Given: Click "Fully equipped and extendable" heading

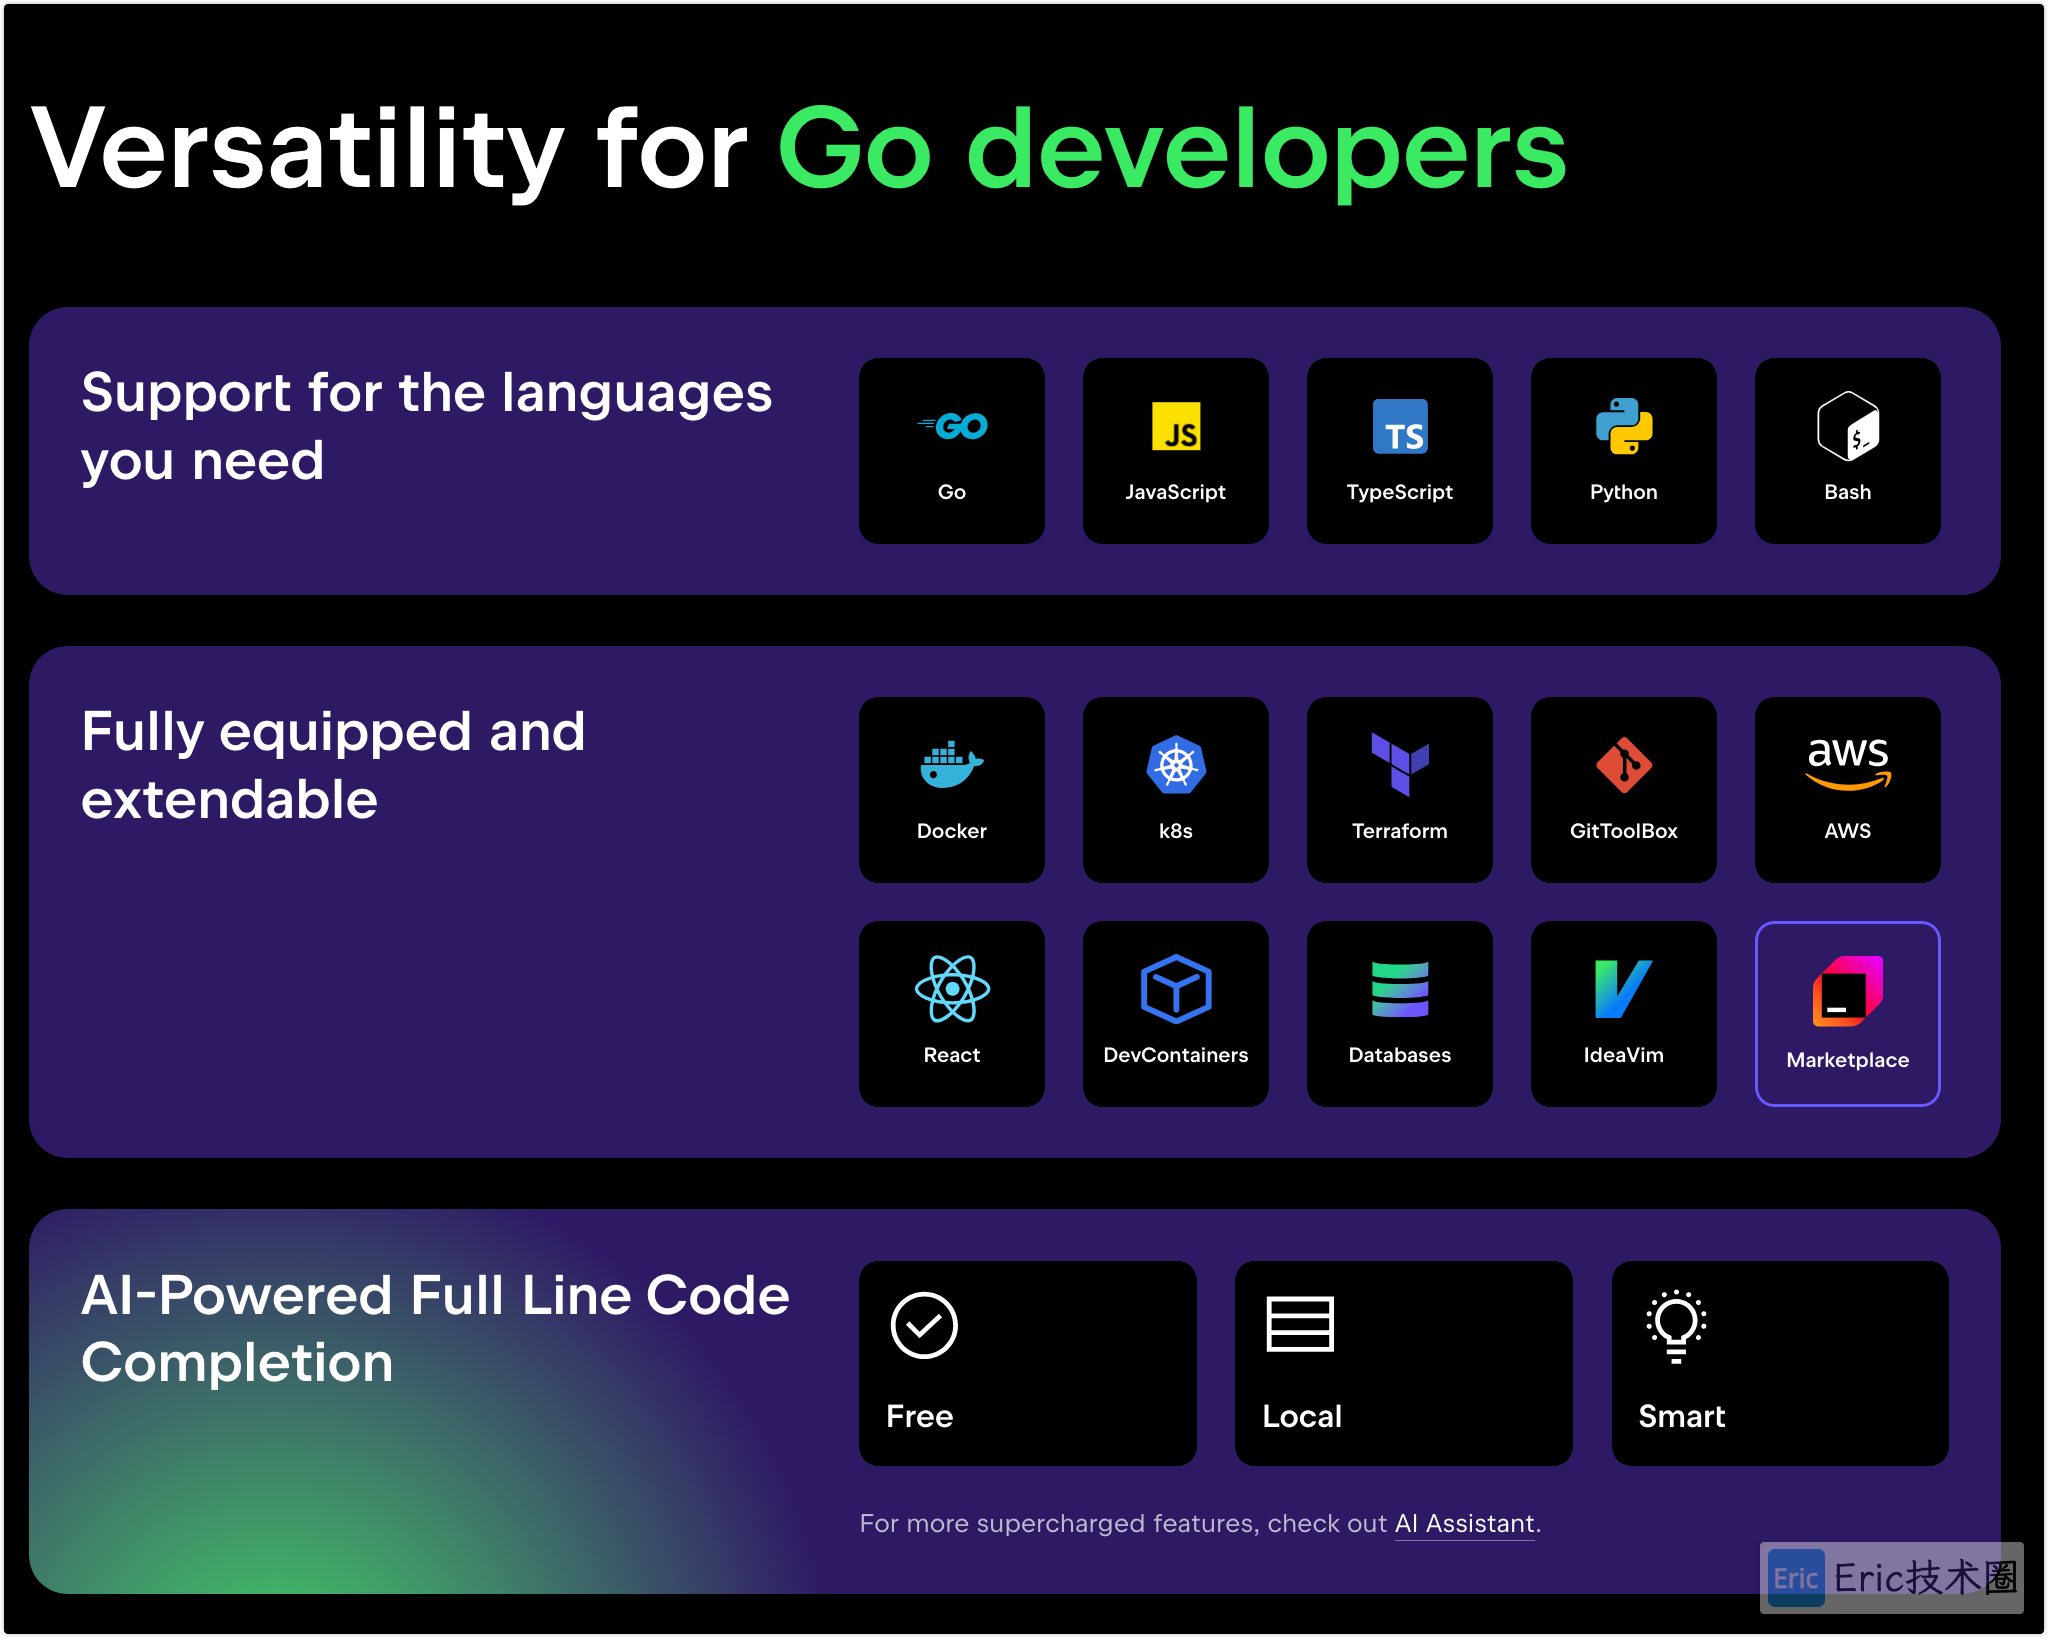Looking at the screenshot, I should pyautogui.click(x=333, y=765).
